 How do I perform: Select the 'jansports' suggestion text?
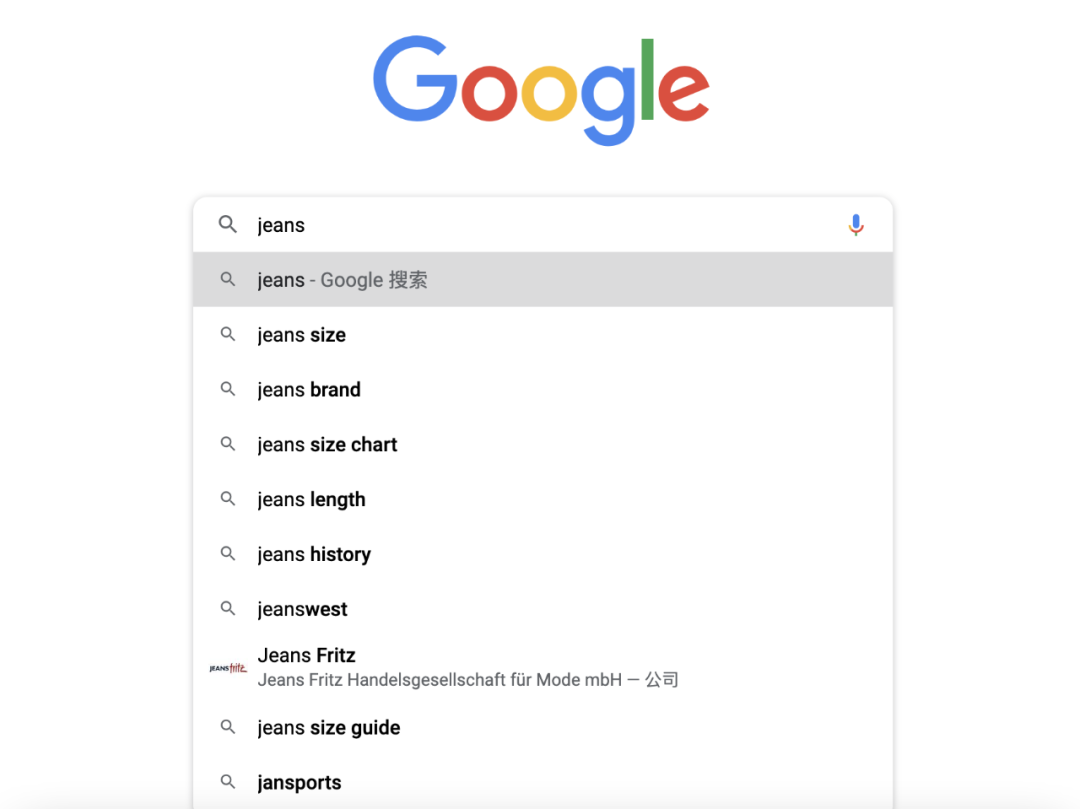299,782
